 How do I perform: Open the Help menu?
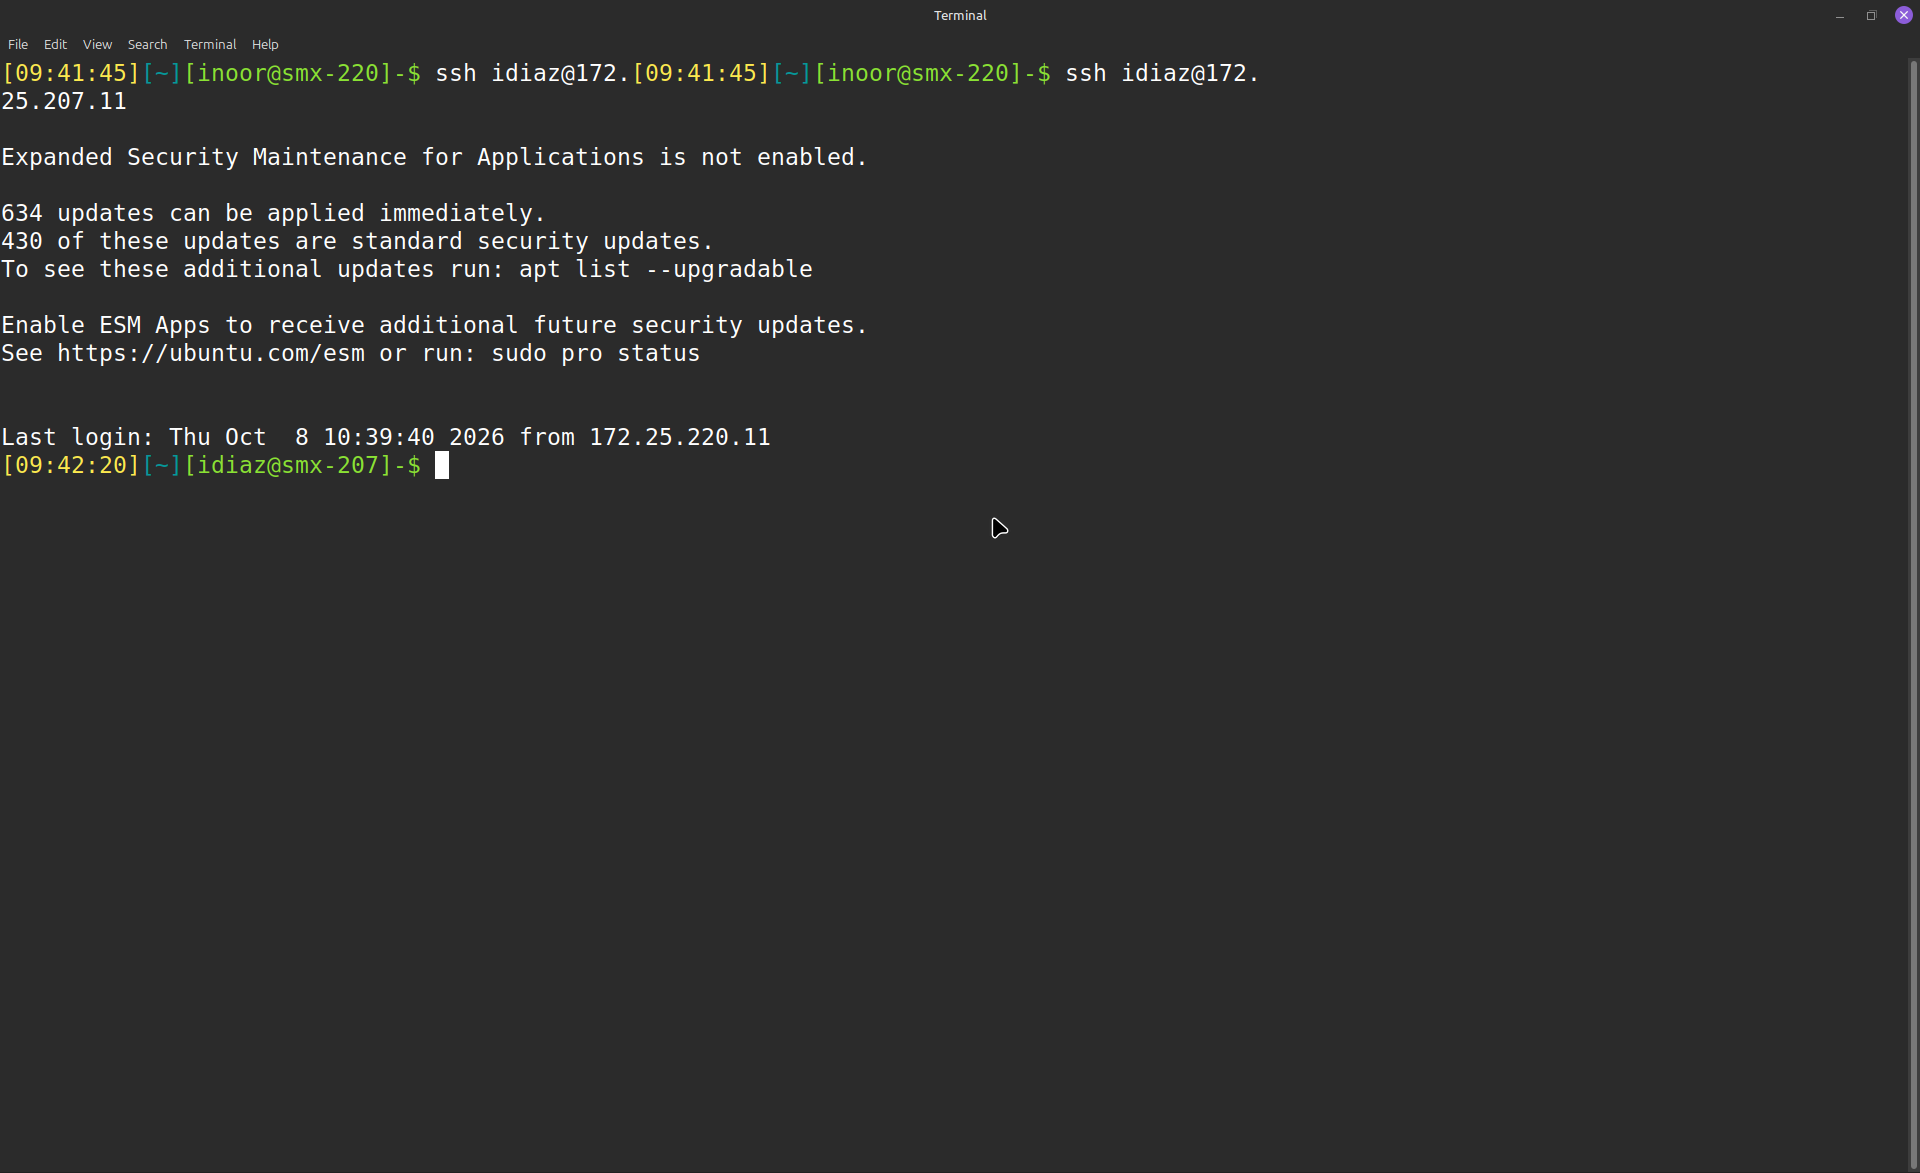pos(265,44)
